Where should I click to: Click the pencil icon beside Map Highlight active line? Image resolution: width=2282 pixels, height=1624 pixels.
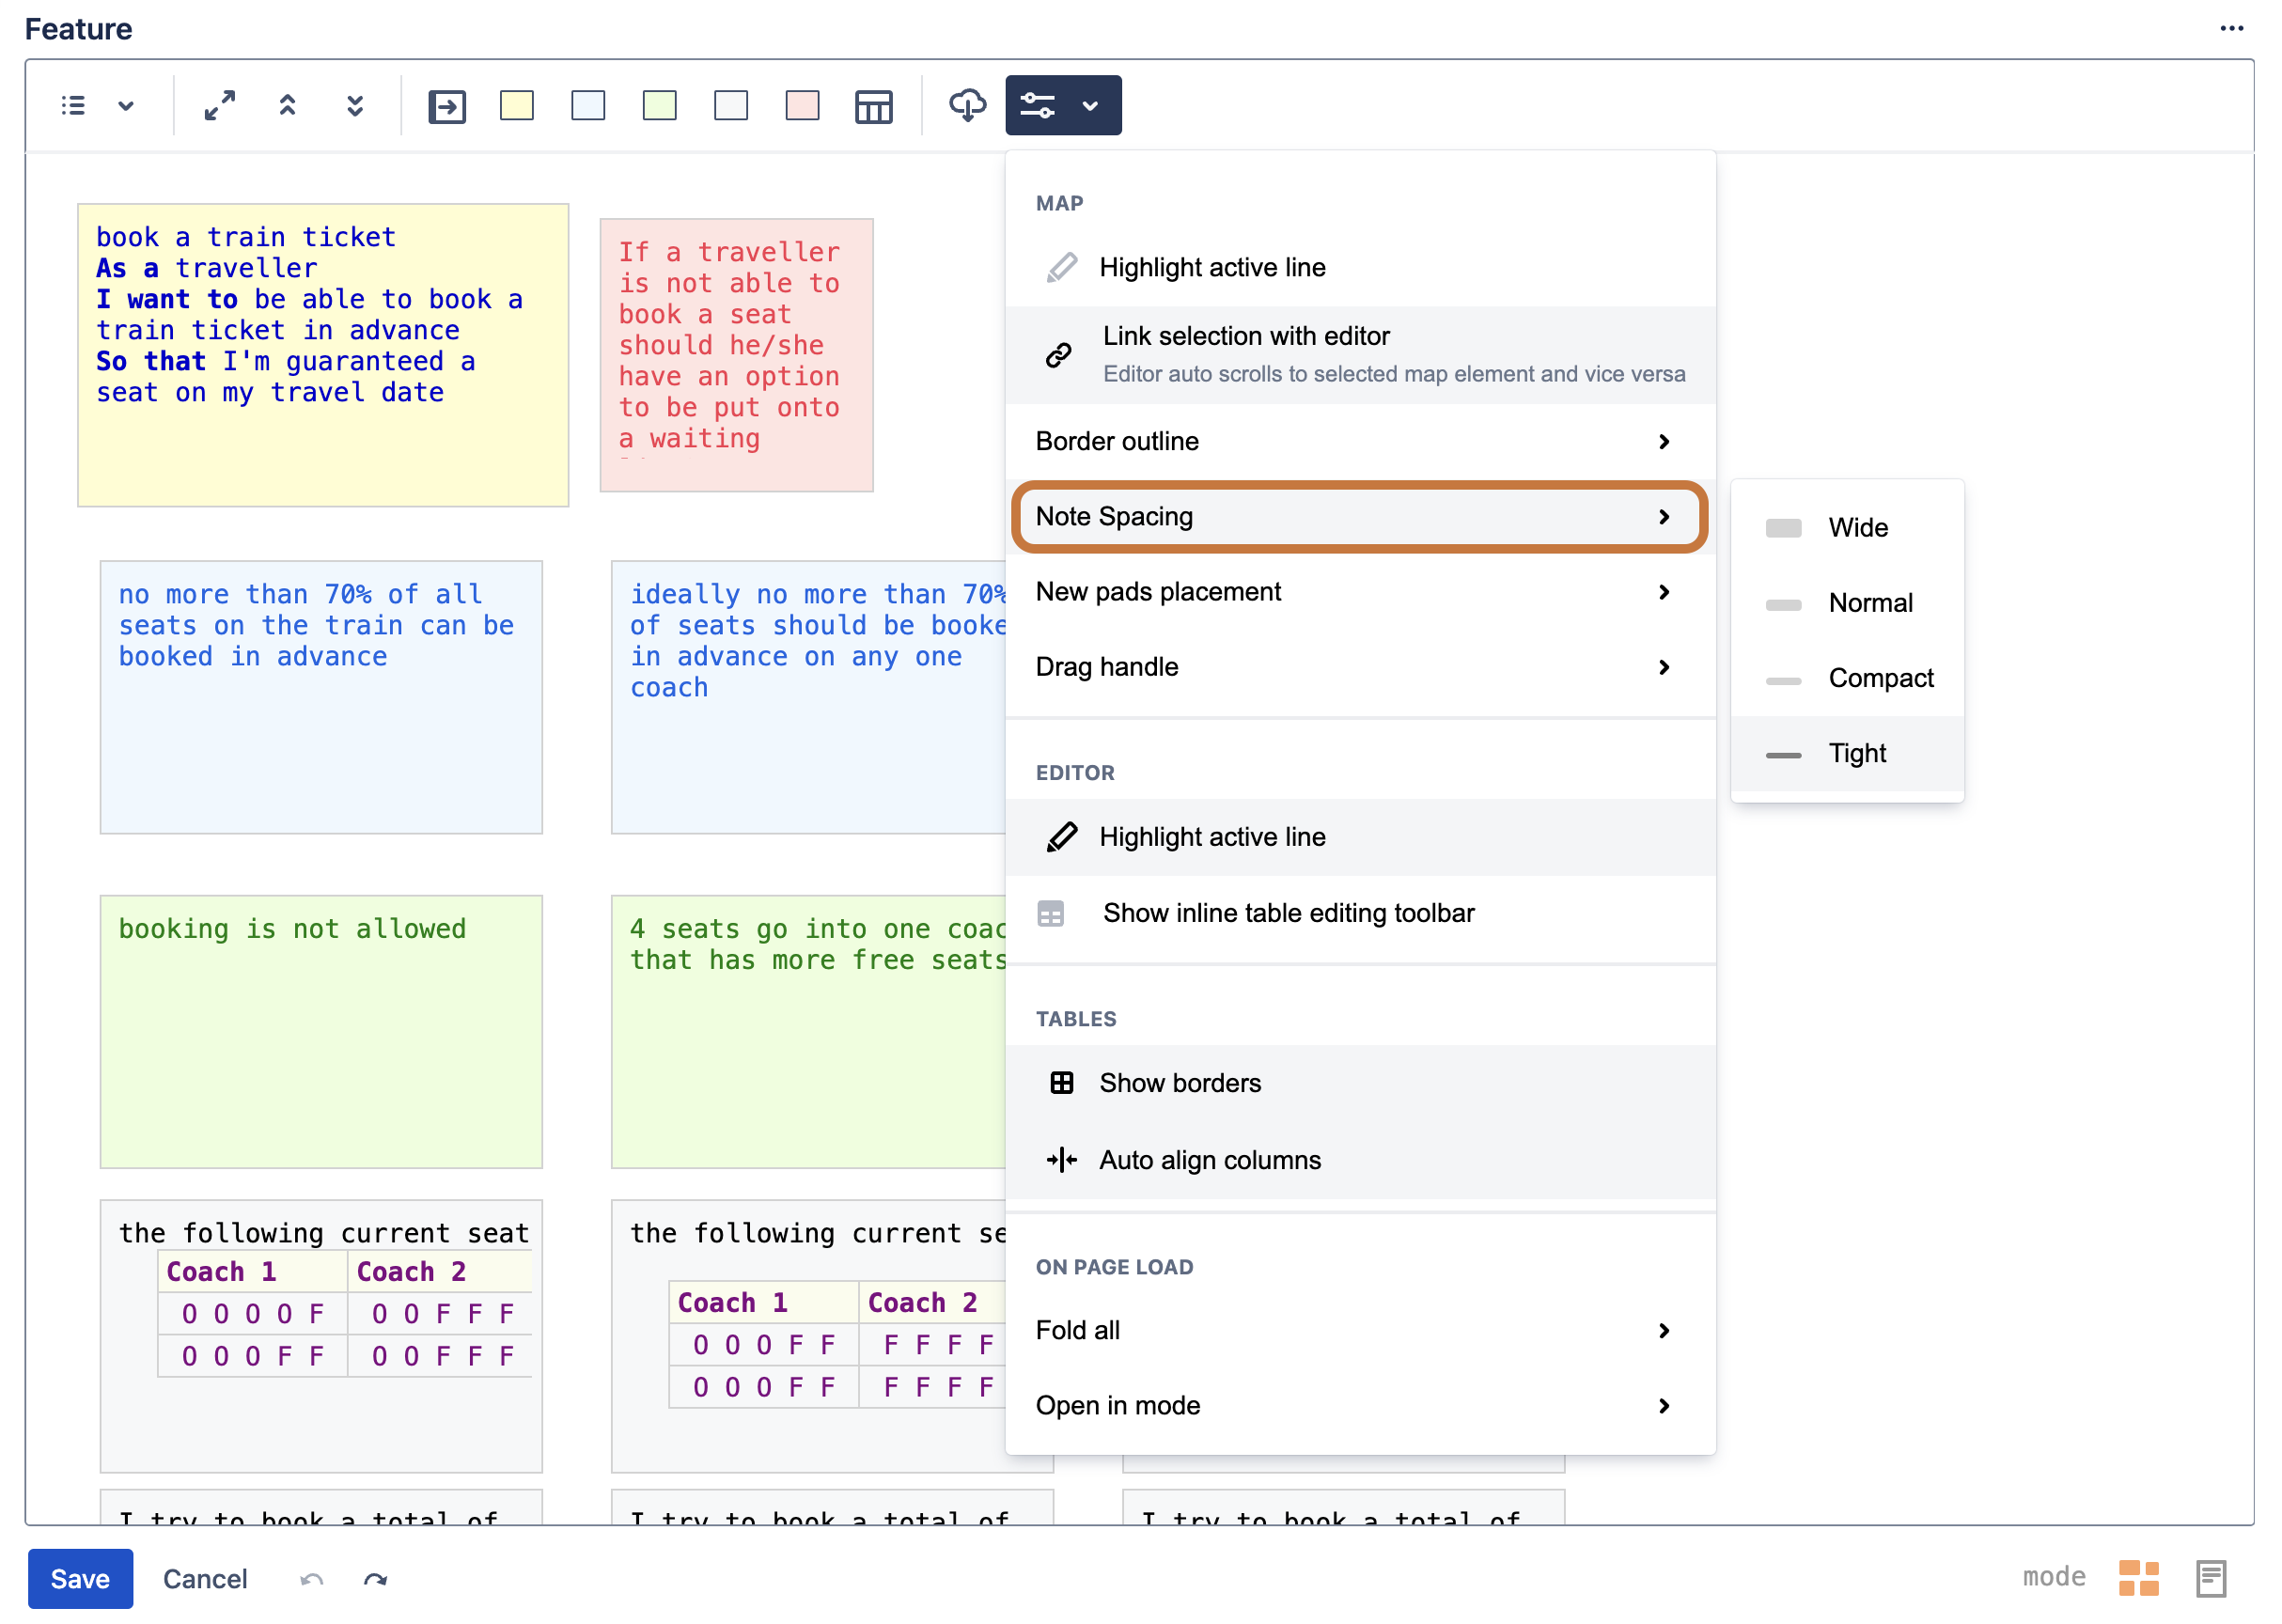pos(1062,268)
